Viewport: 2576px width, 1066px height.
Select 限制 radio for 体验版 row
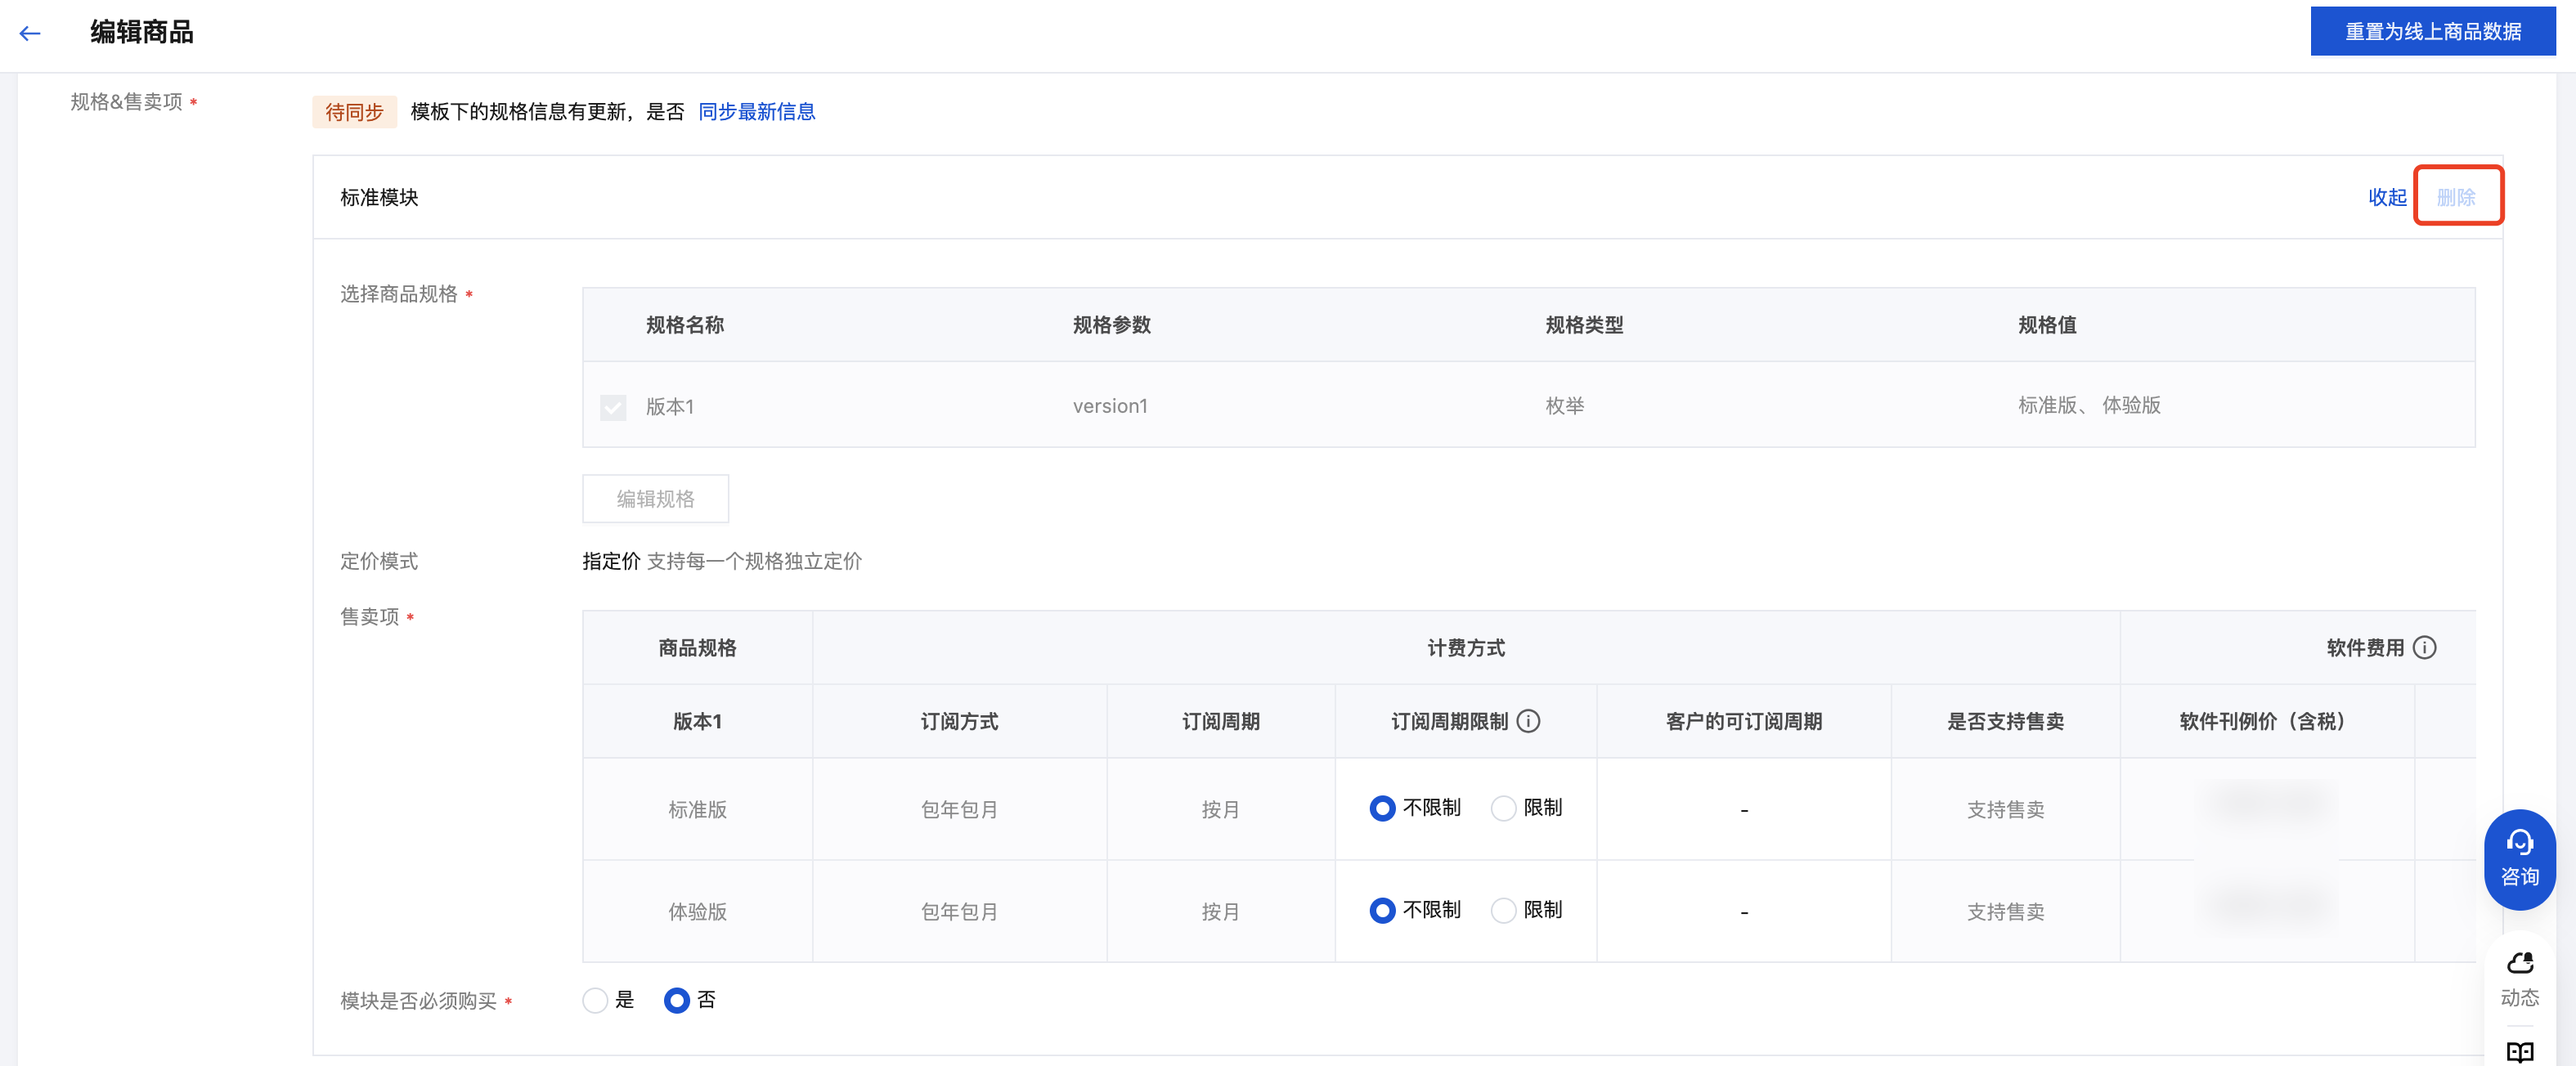1503,910
